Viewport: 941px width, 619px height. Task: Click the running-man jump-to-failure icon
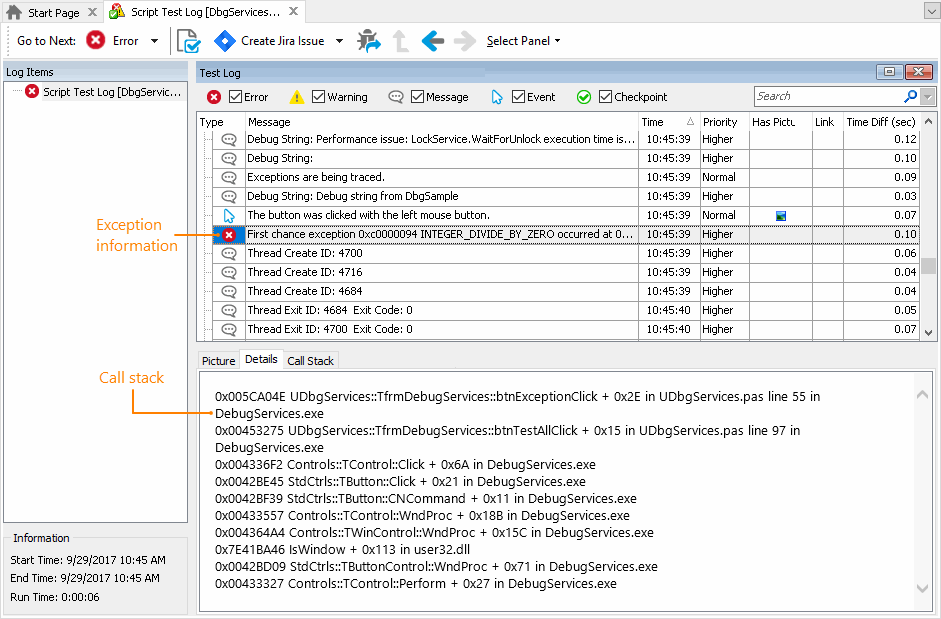368,41
